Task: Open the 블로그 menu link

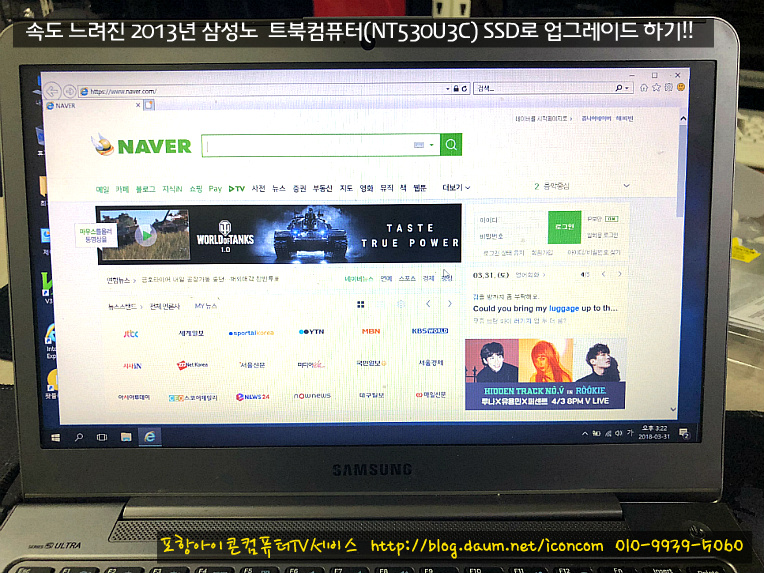Action: point(145,189)
